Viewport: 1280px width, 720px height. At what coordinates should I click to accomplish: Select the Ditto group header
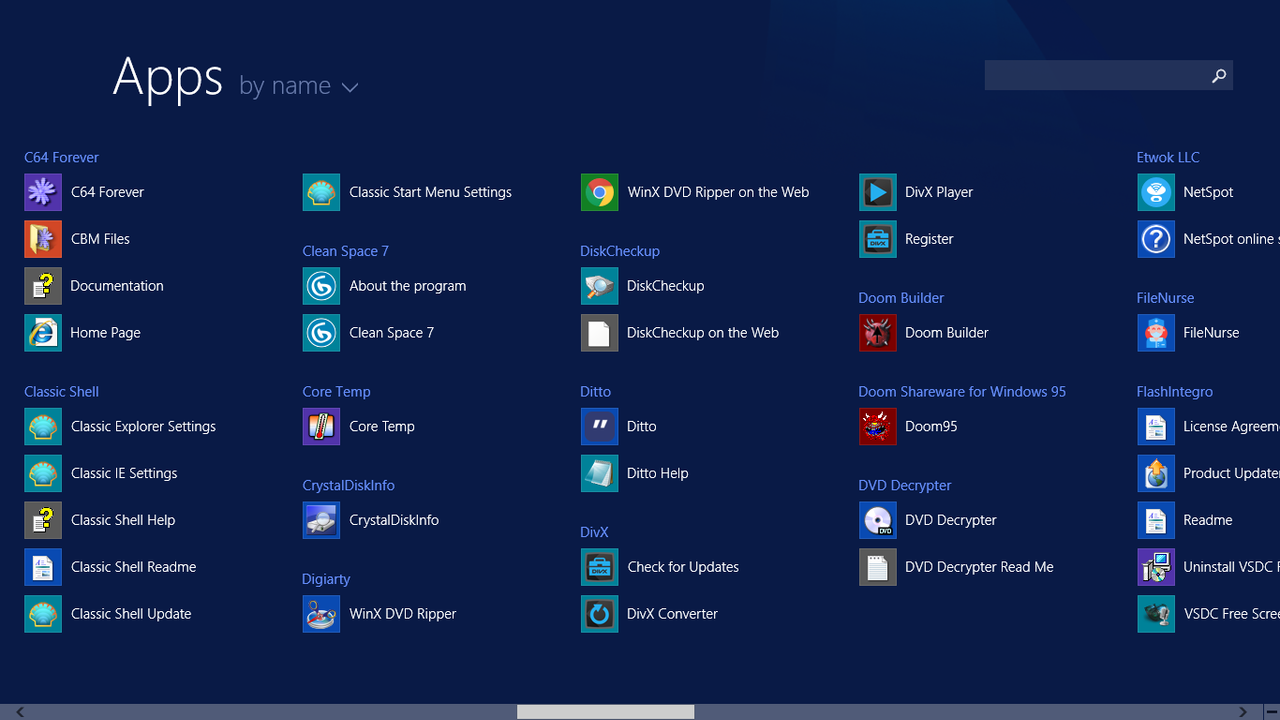[595, 391]
